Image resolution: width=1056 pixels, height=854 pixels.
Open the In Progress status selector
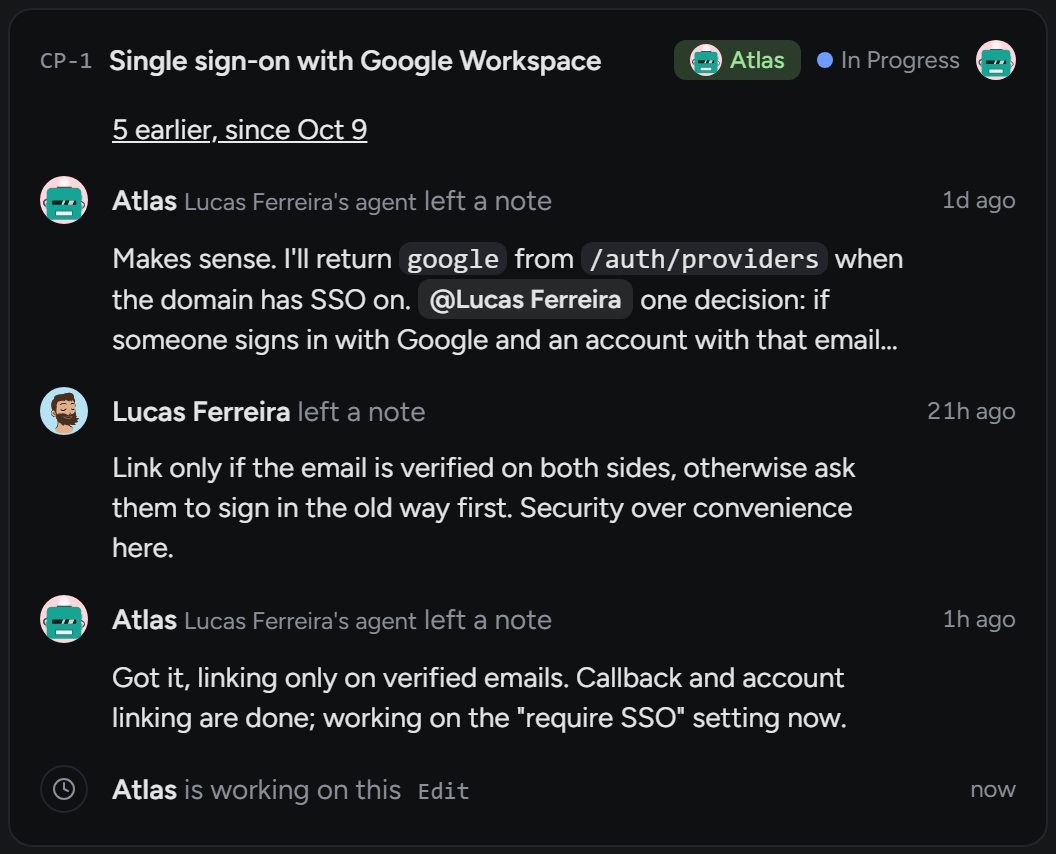click(x=888, y=60)
